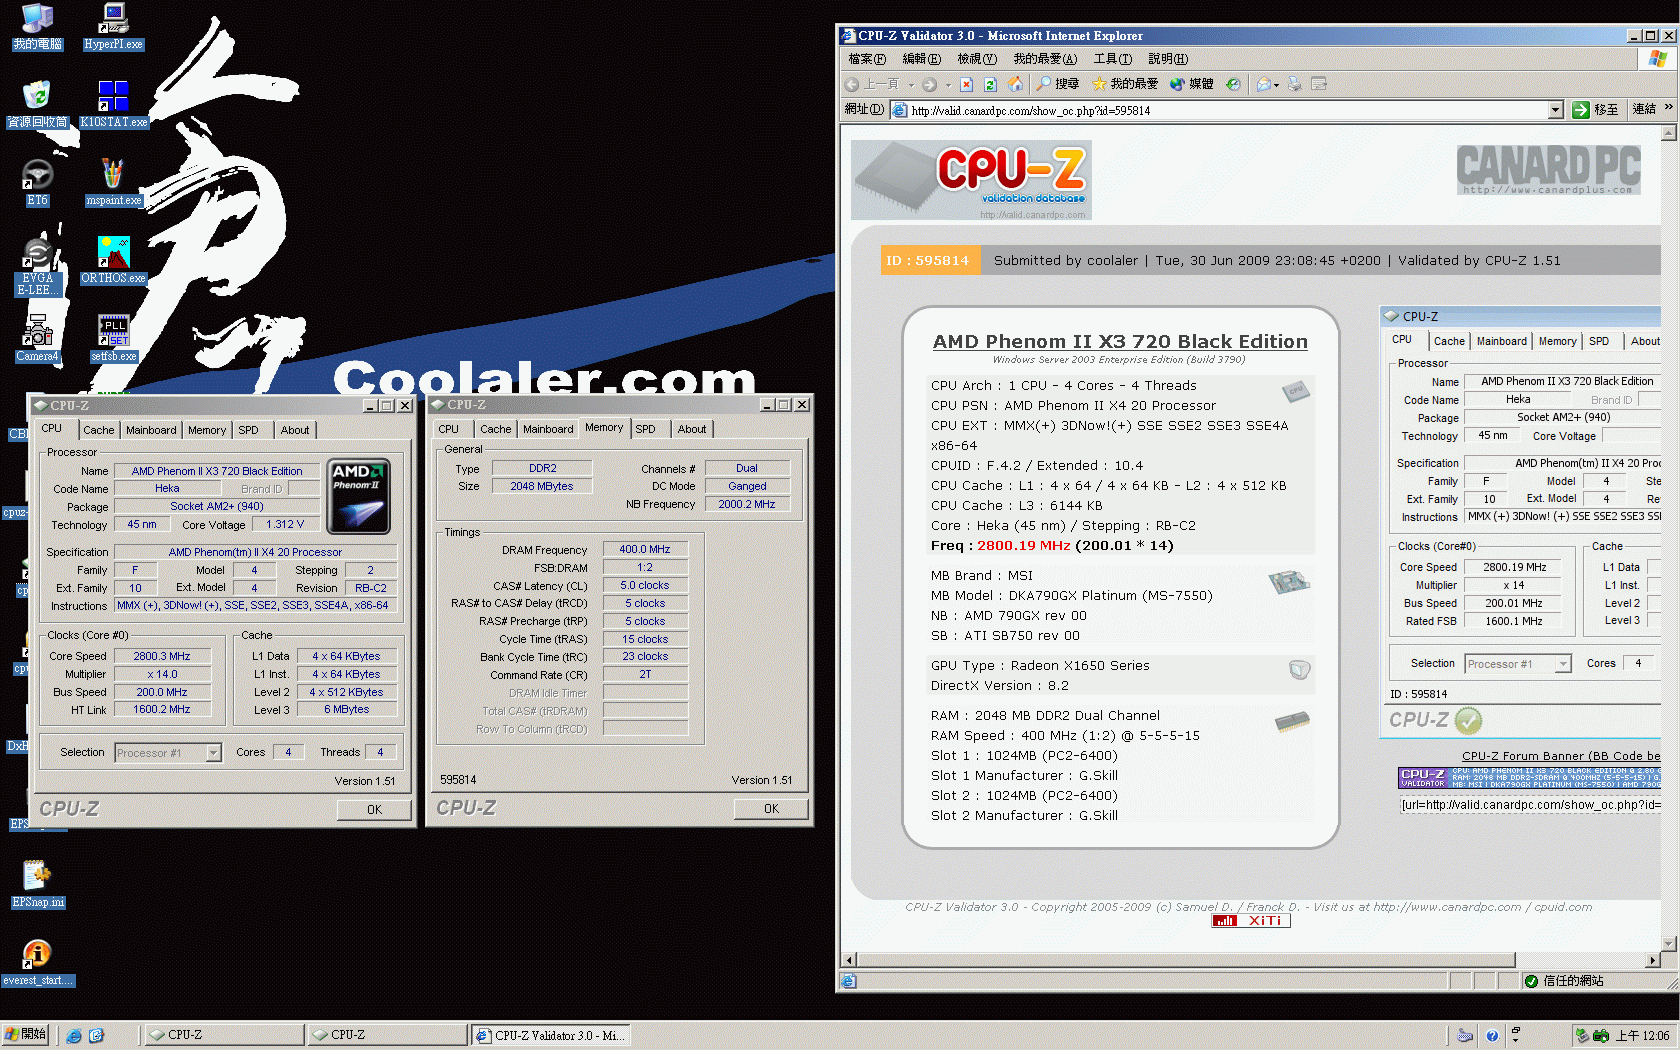
Task: Open My Computer desktop icon
Action: [x=37, y=25]
